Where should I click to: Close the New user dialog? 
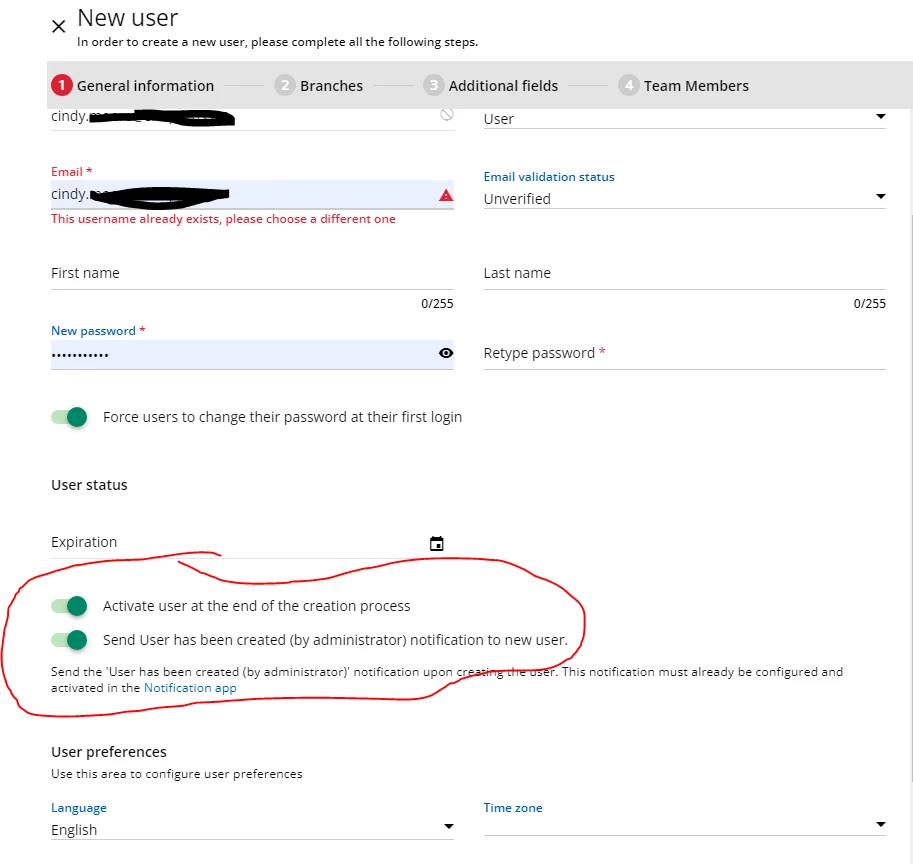(58, 27)
